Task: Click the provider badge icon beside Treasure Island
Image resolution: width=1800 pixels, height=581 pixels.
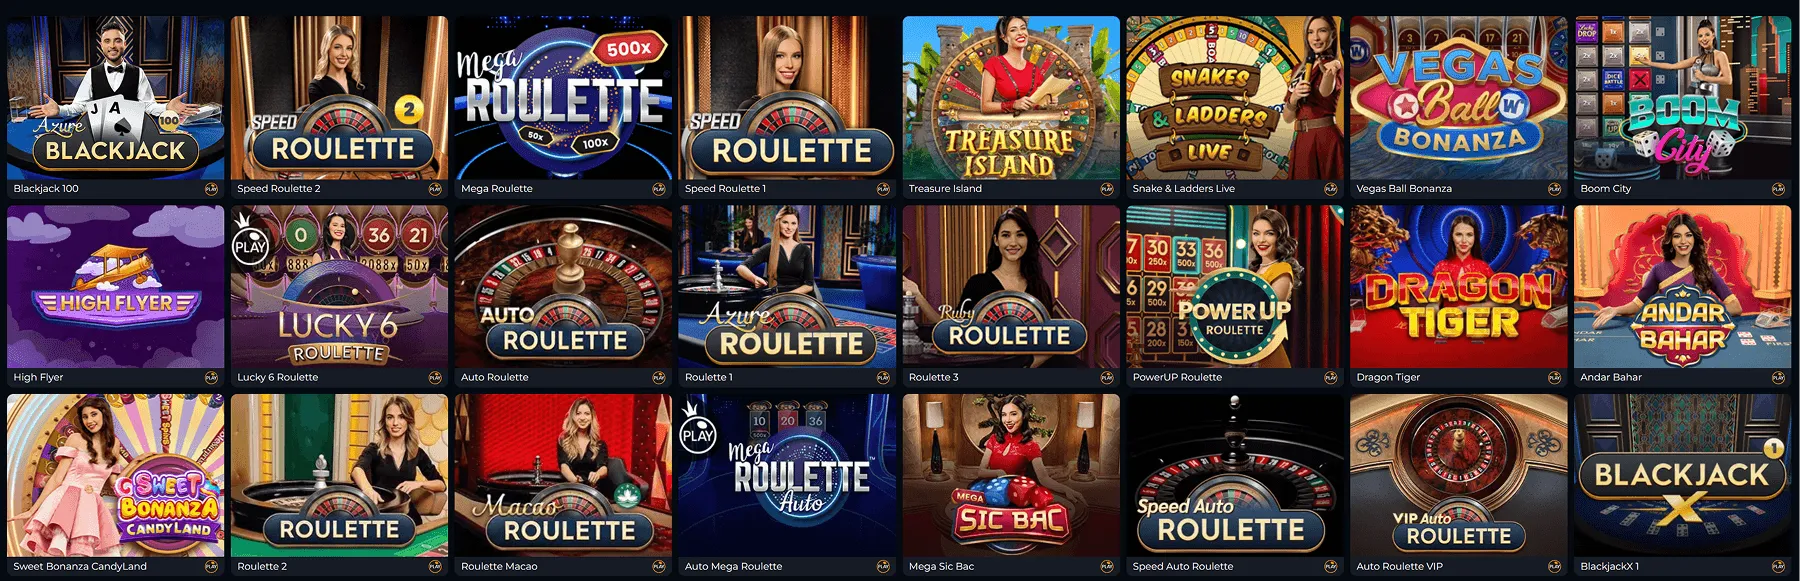Action: [1107, 189]
